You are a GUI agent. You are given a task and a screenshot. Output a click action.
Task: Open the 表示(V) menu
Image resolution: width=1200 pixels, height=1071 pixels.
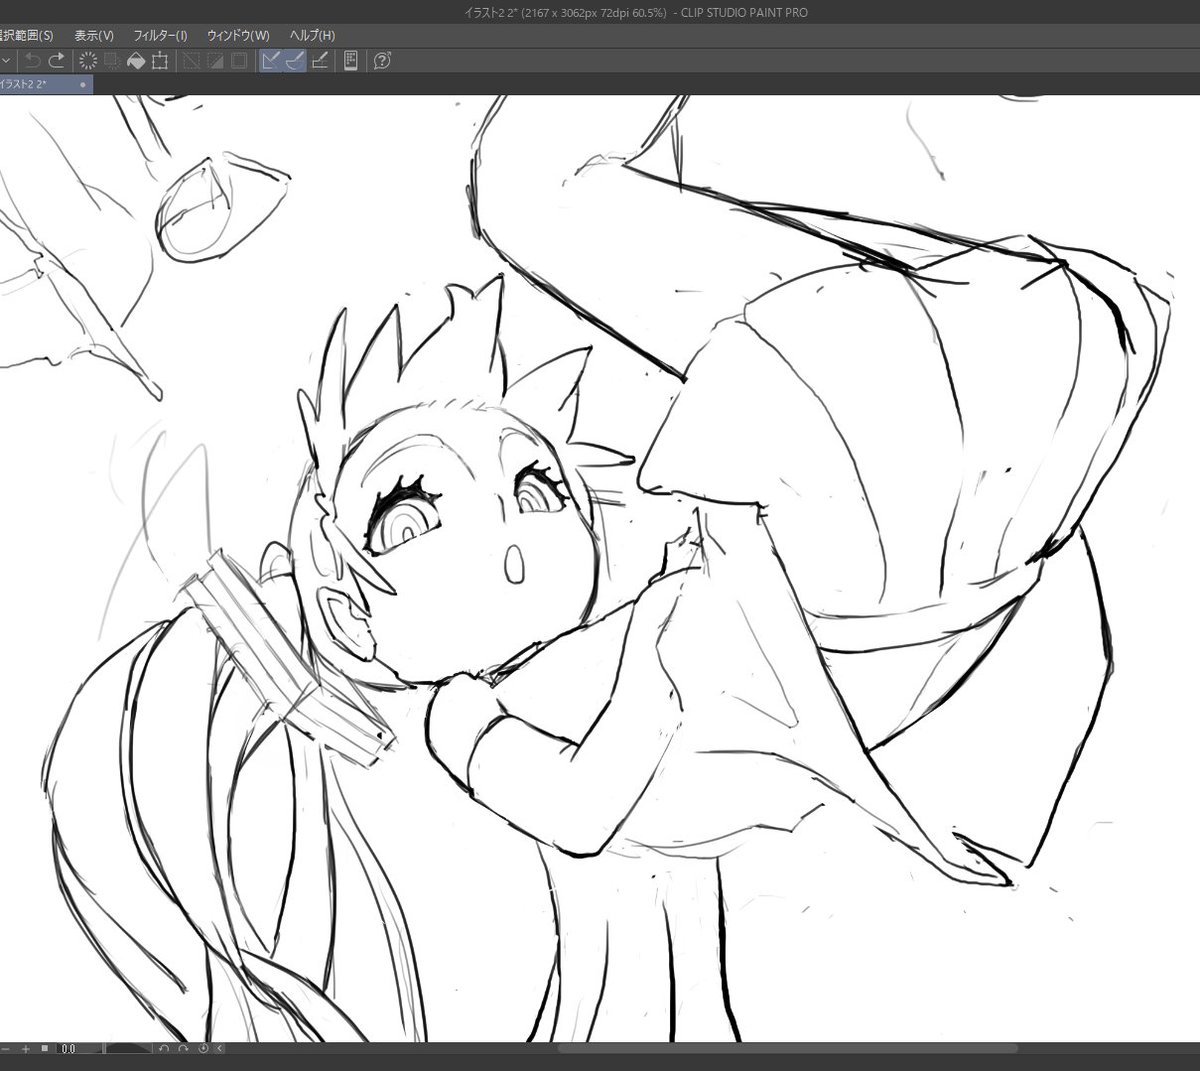94,35
